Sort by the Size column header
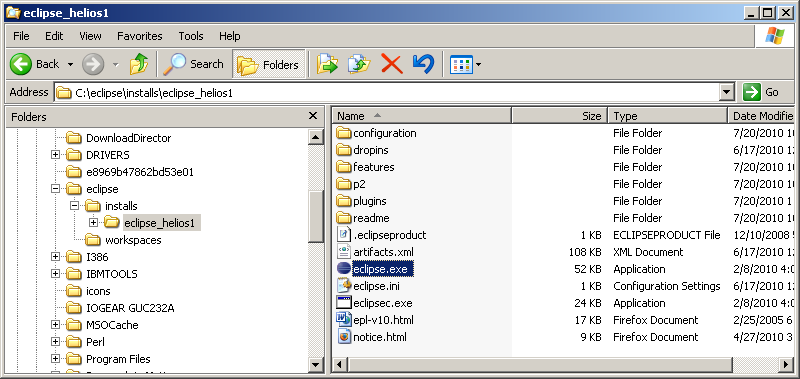 point(560,116)
